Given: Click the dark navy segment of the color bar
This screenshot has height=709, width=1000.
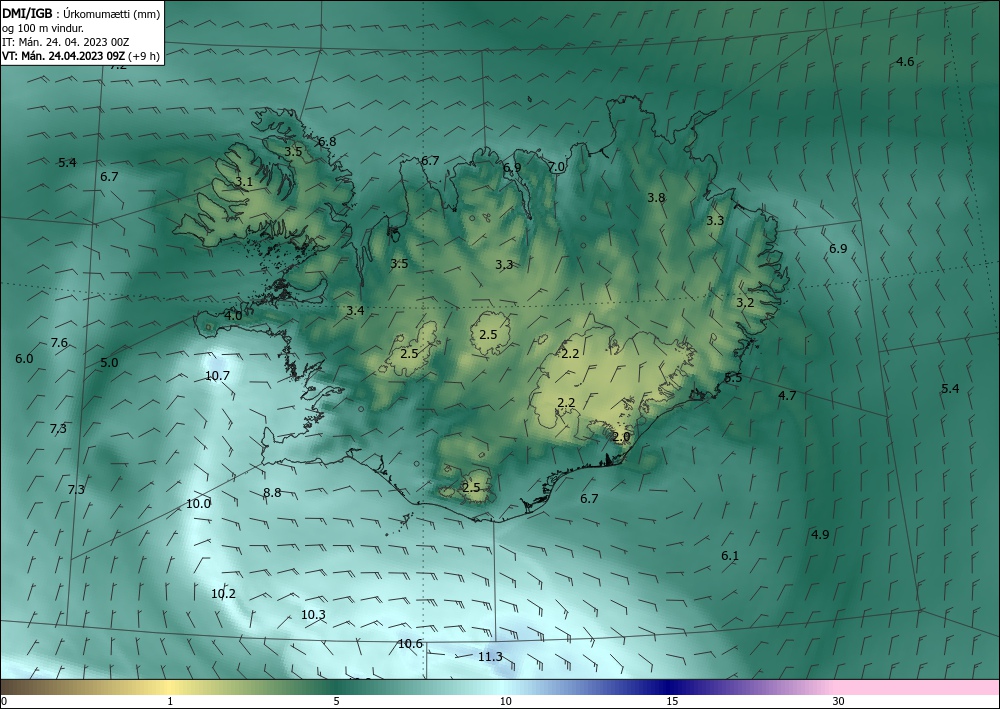Looking at the screenshot, I should 670,687.
